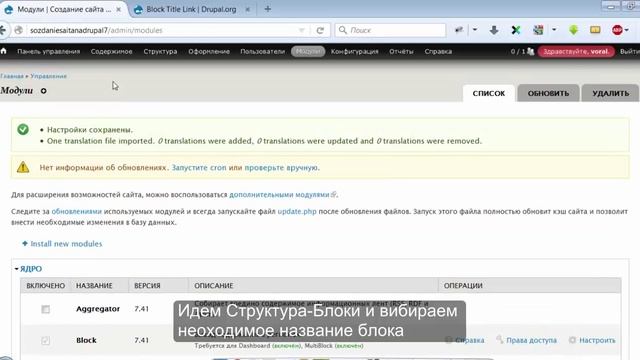This screenshot has width=640, height=360.
Task: Click the multicolor extension icon in toolbar
Action: pyautogui.click(x=538, y=30)
